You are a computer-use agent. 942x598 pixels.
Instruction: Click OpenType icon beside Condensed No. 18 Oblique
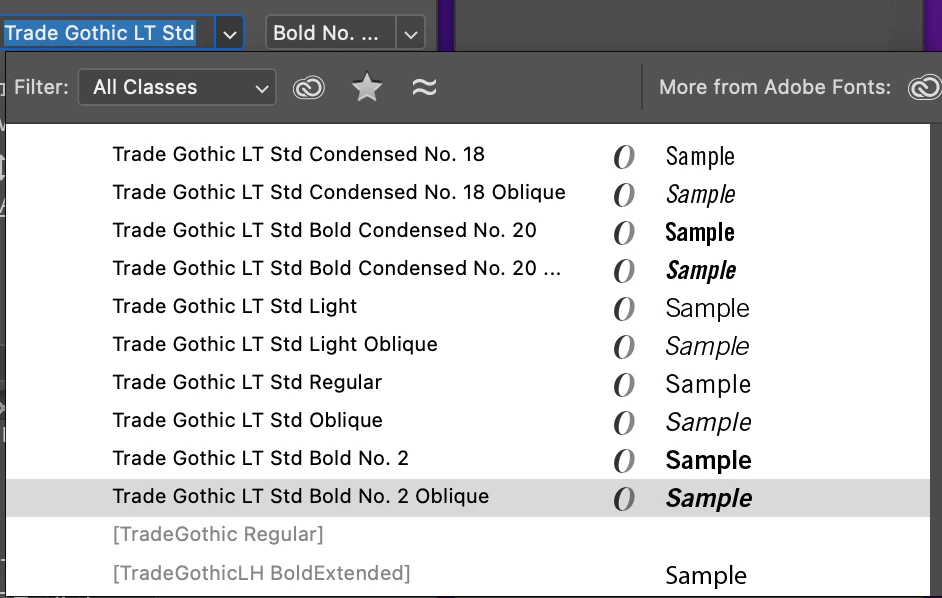point(624,194)
